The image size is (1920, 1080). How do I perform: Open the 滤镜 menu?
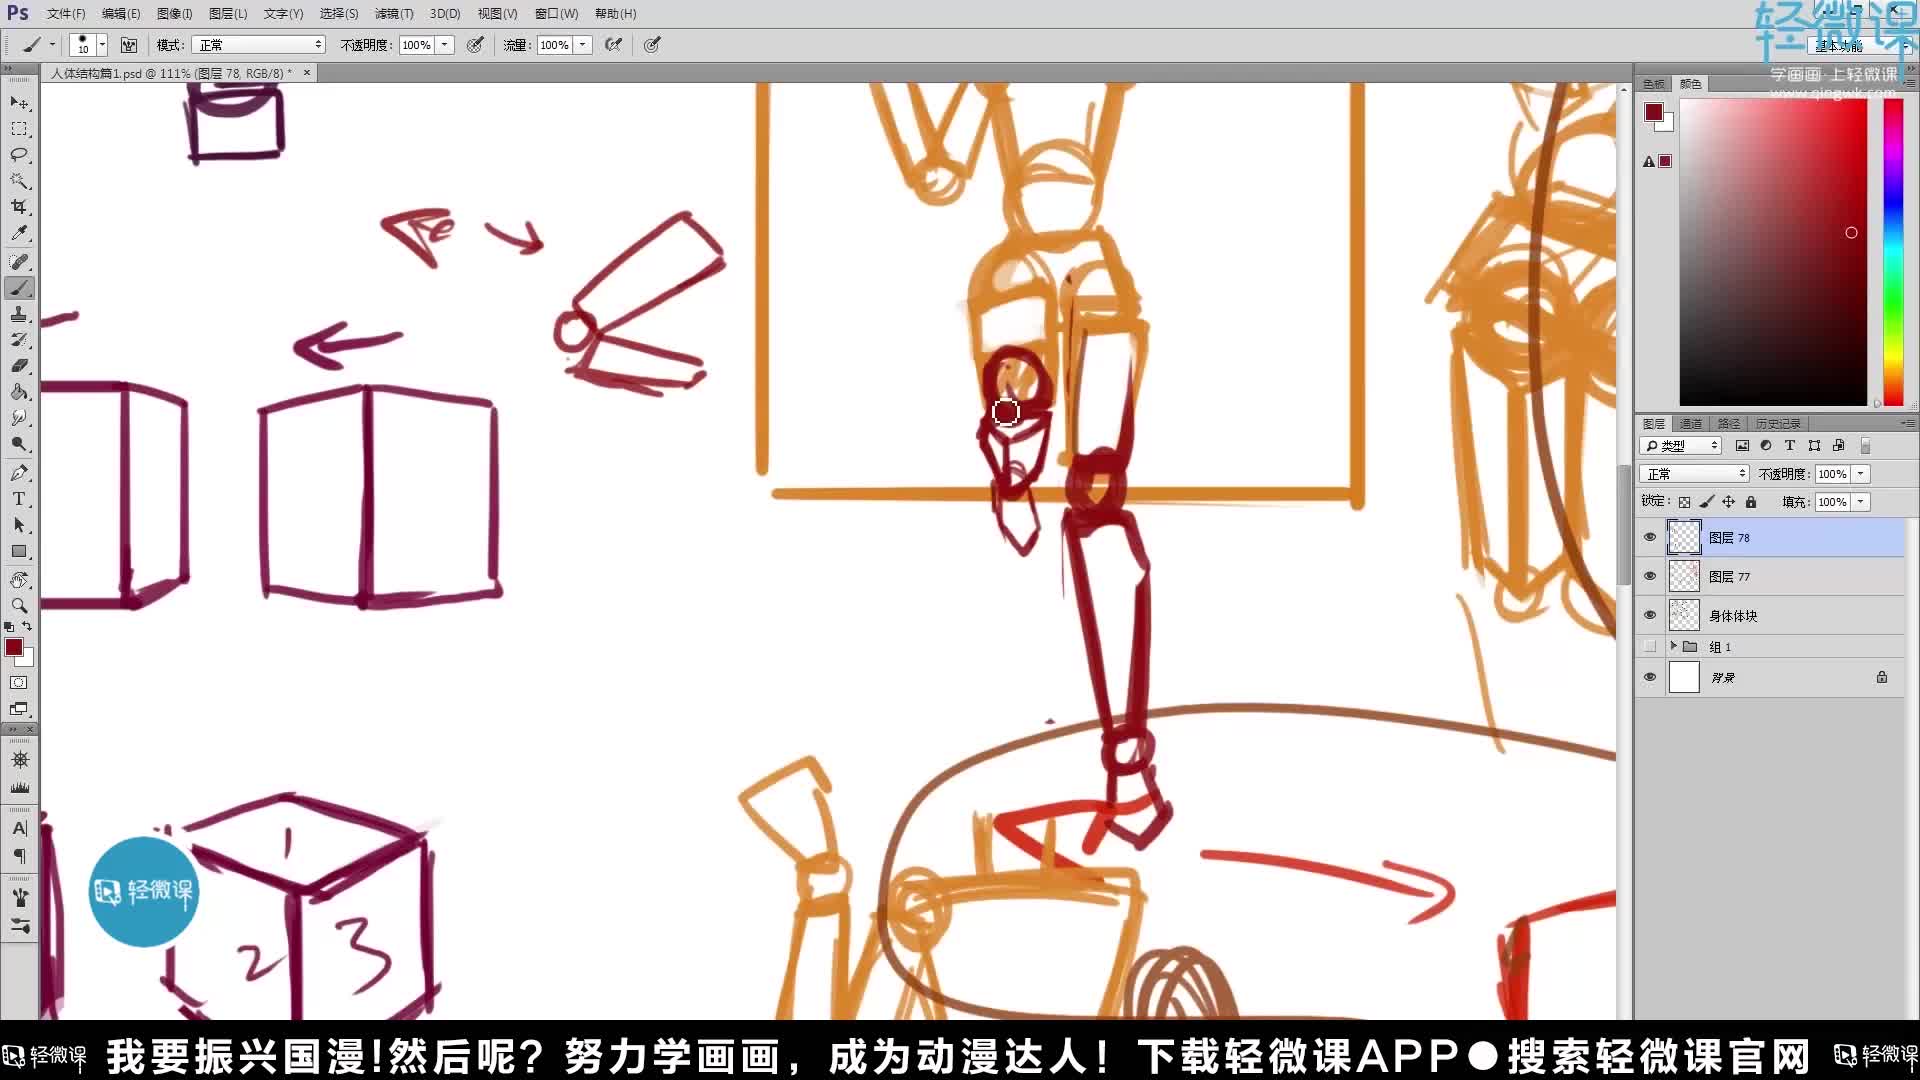coord(394,13)
